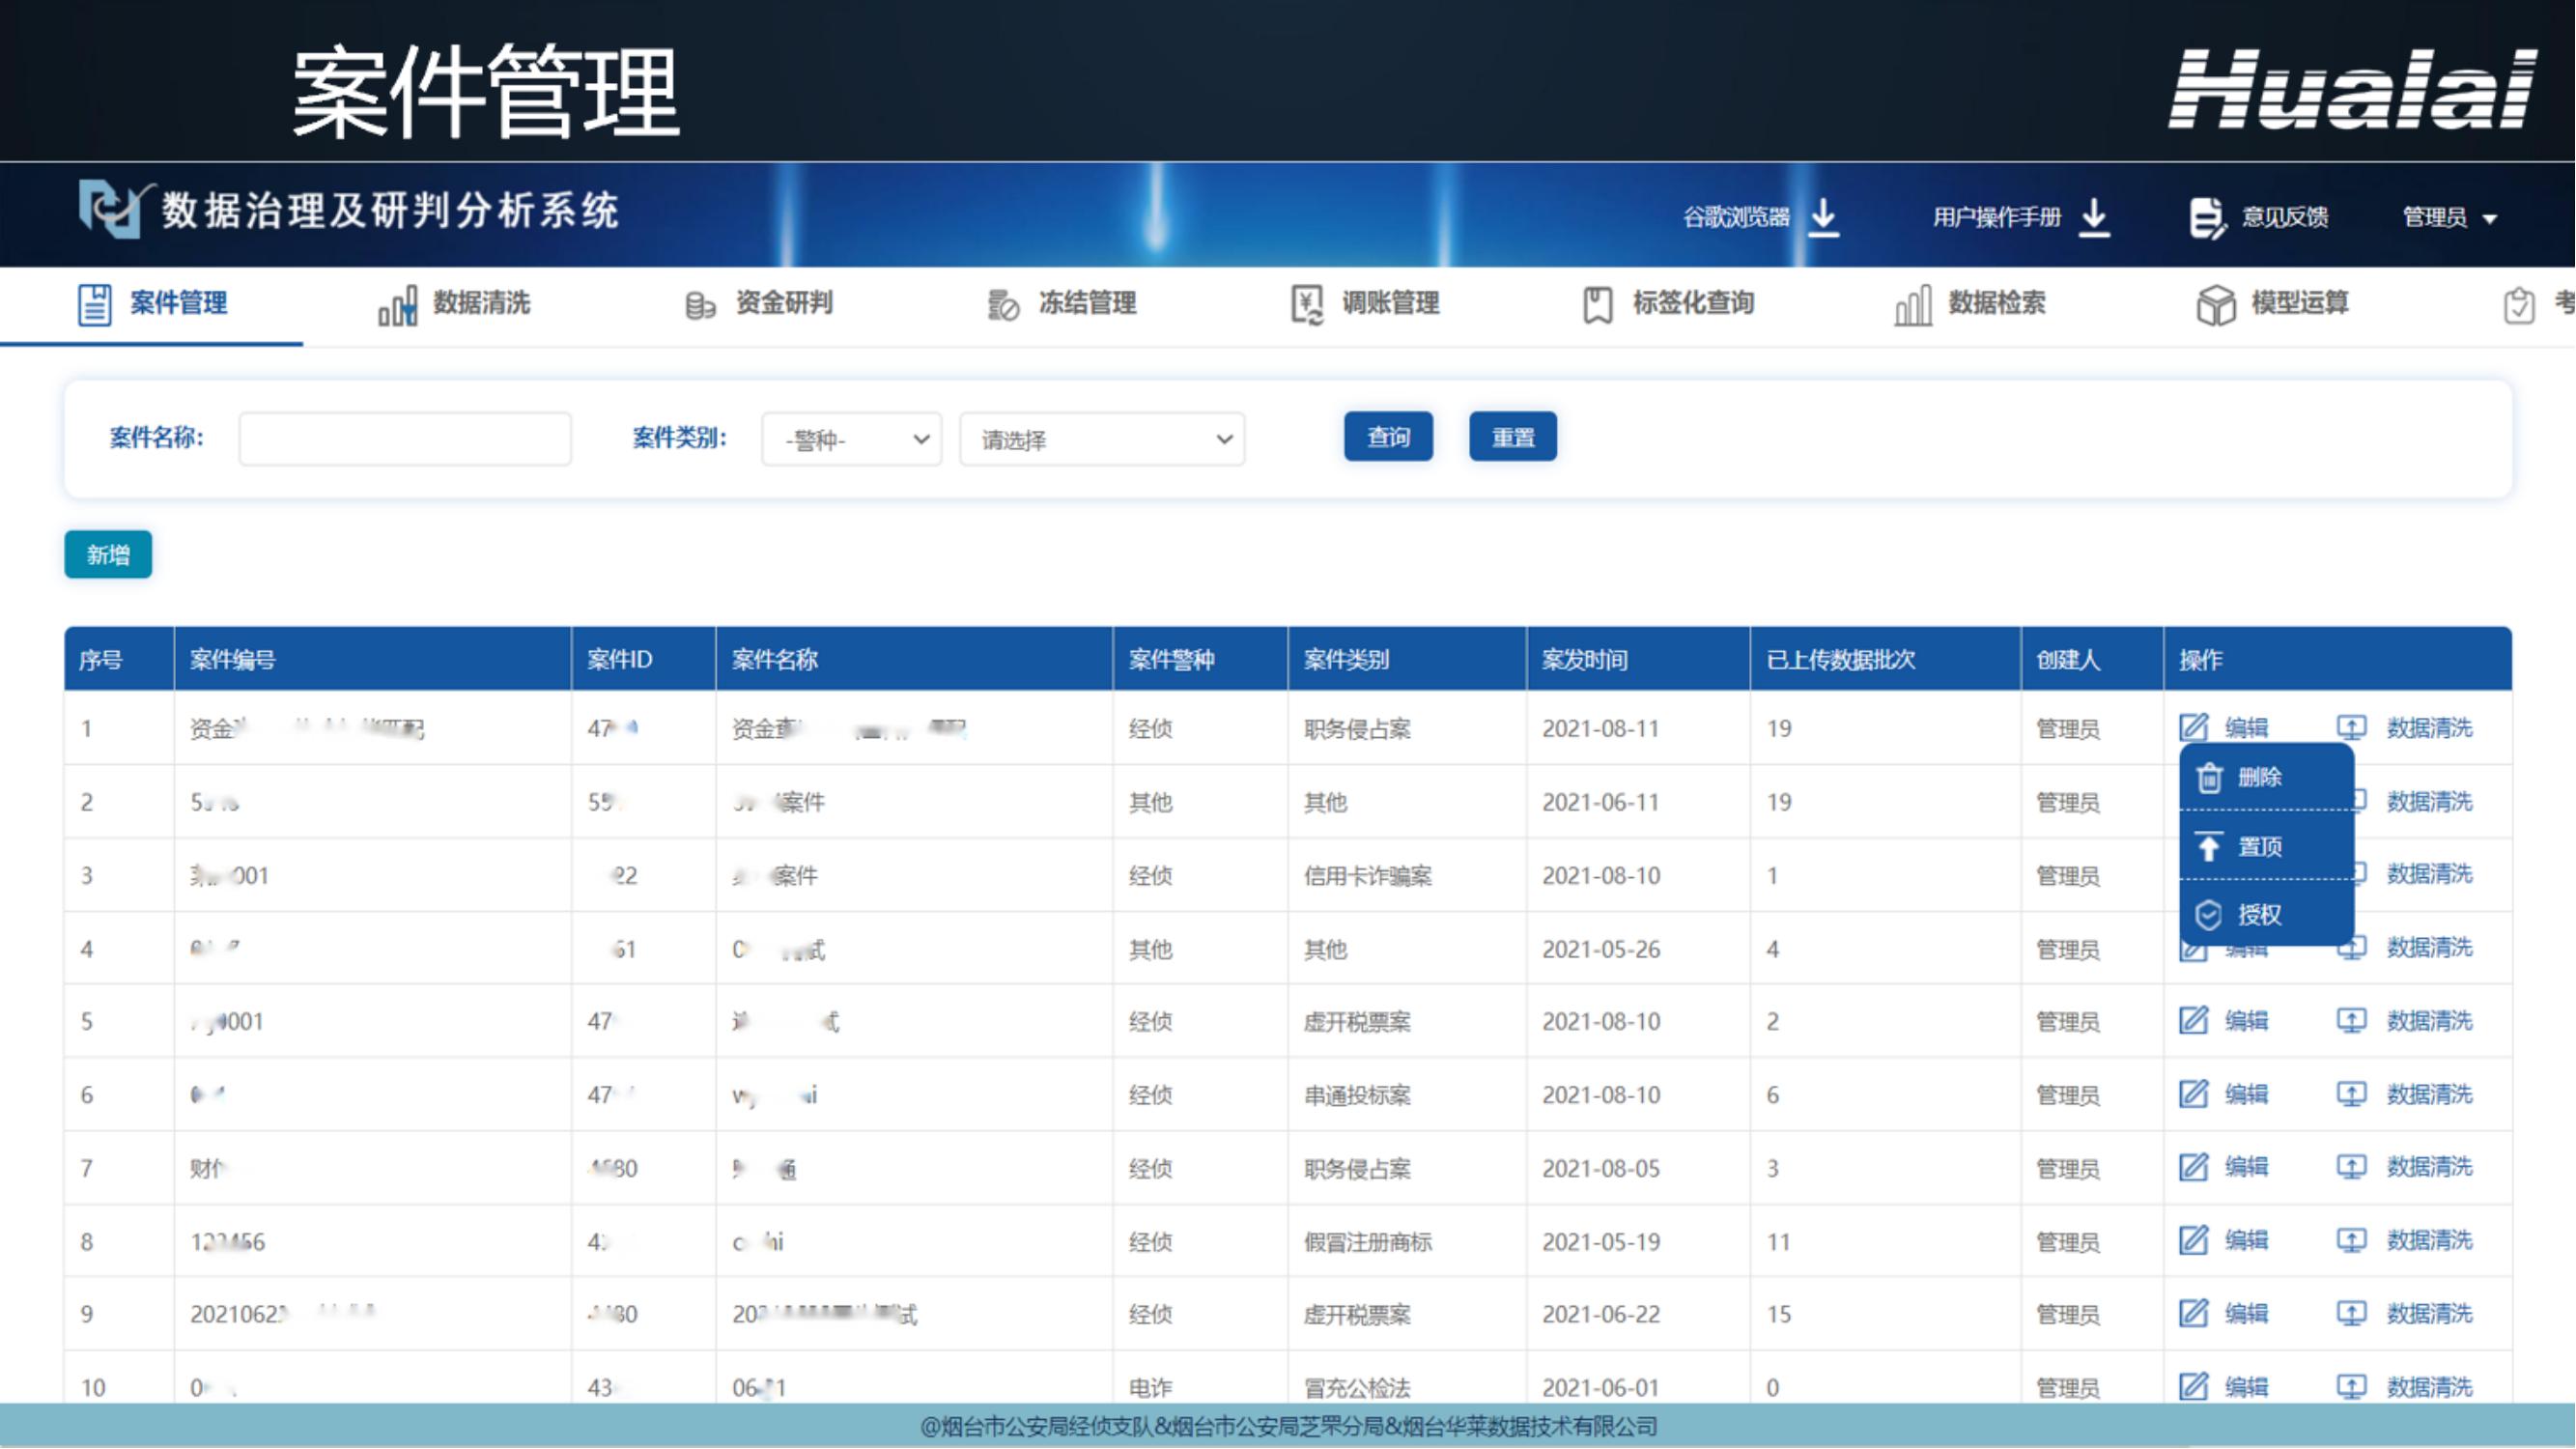Click the trash icon for 删除
Viewport: 2576px width, 1449px height.
[x=2209, y=777]
